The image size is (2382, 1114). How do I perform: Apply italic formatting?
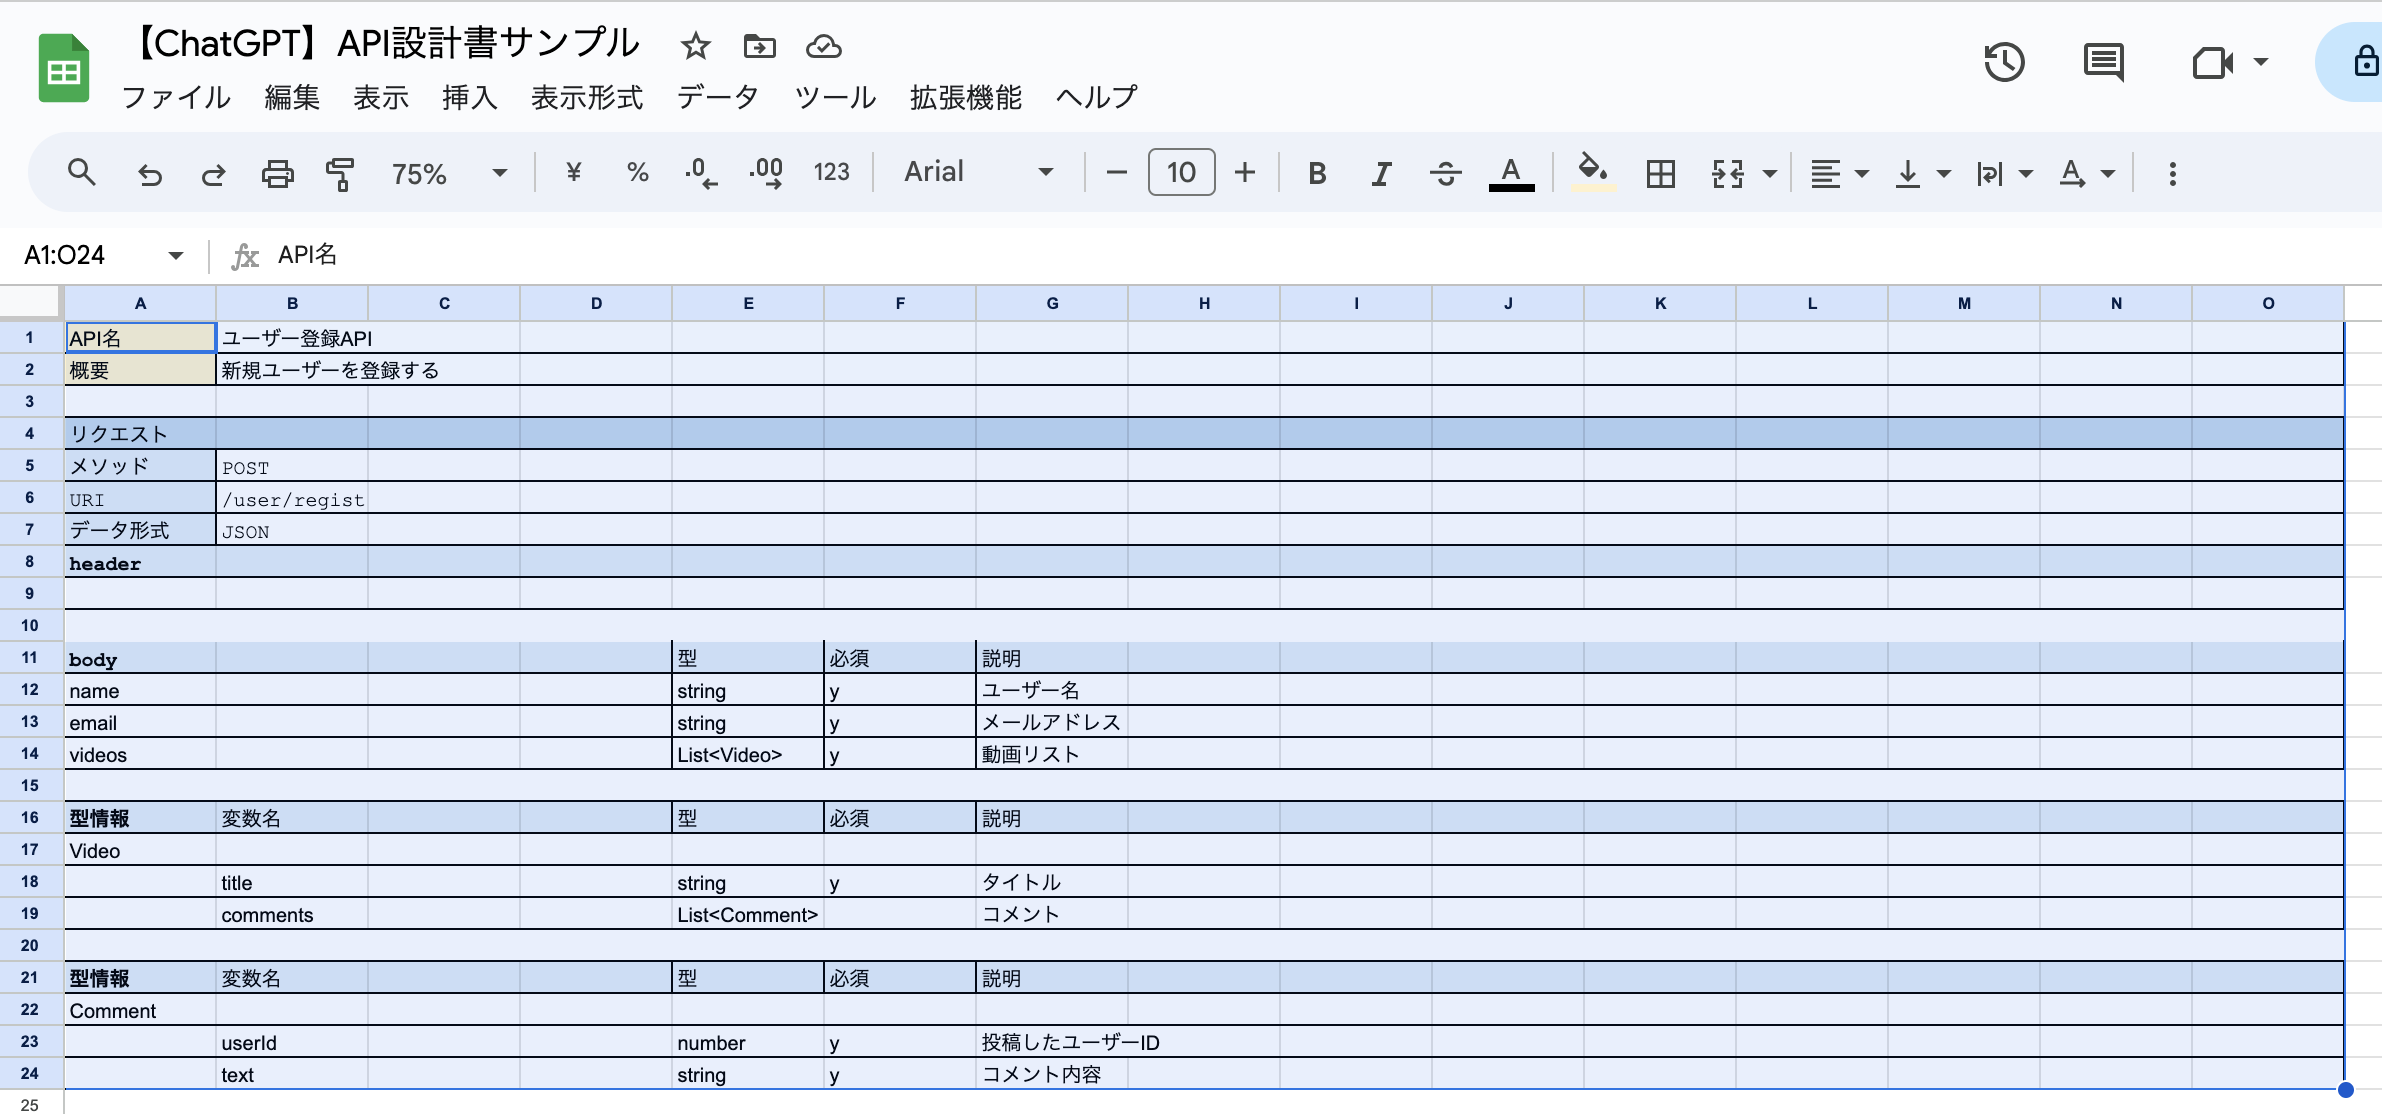(1381, 172)
